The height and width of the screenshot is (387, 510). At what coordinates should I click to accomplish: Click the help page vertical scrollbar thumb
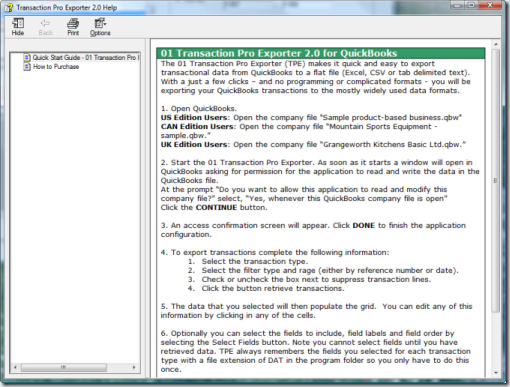(x=496, y=180)
